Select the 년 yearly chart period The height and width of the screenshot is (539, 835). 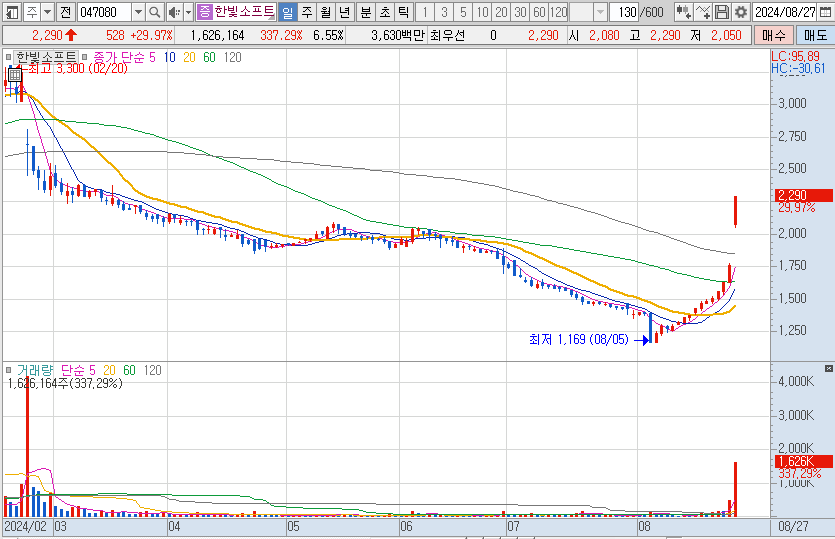tap(345, 12)
